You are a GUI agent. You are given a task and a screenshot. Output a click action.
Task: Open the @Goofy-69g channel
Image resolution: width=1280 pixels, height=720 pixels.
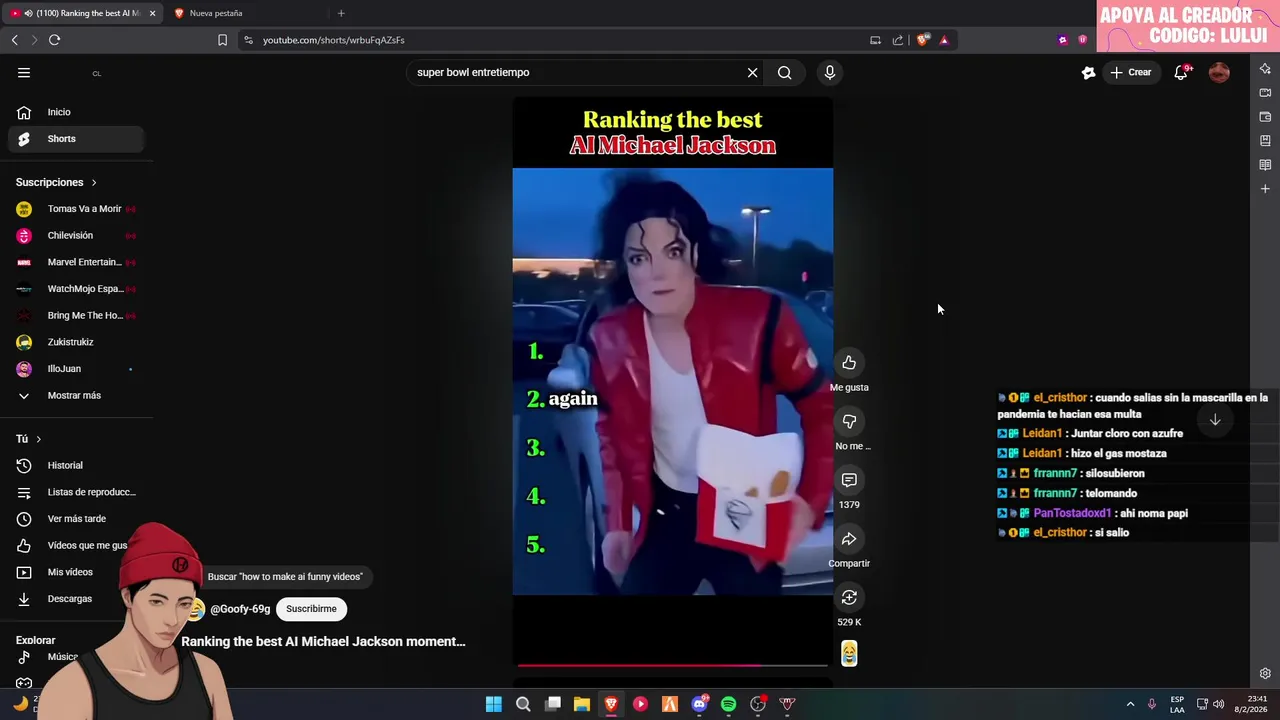pos(240,609)
